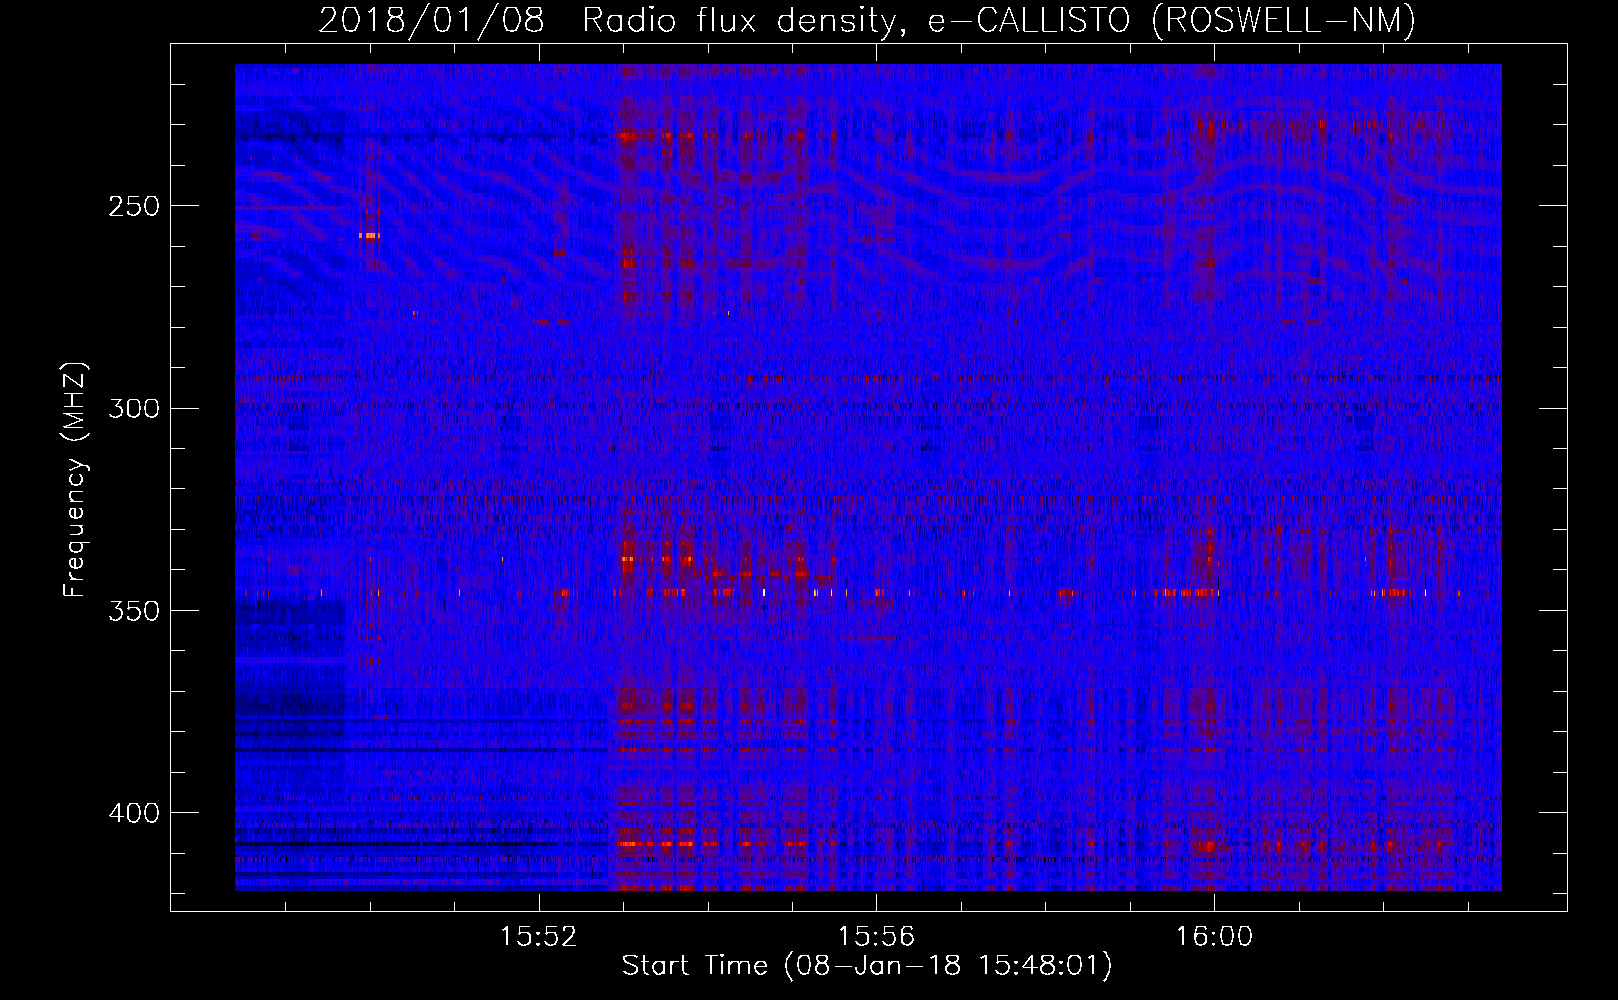Select the 350 frequency tick label
The width and height of the screenshot is (1618, 1000).
134,611
